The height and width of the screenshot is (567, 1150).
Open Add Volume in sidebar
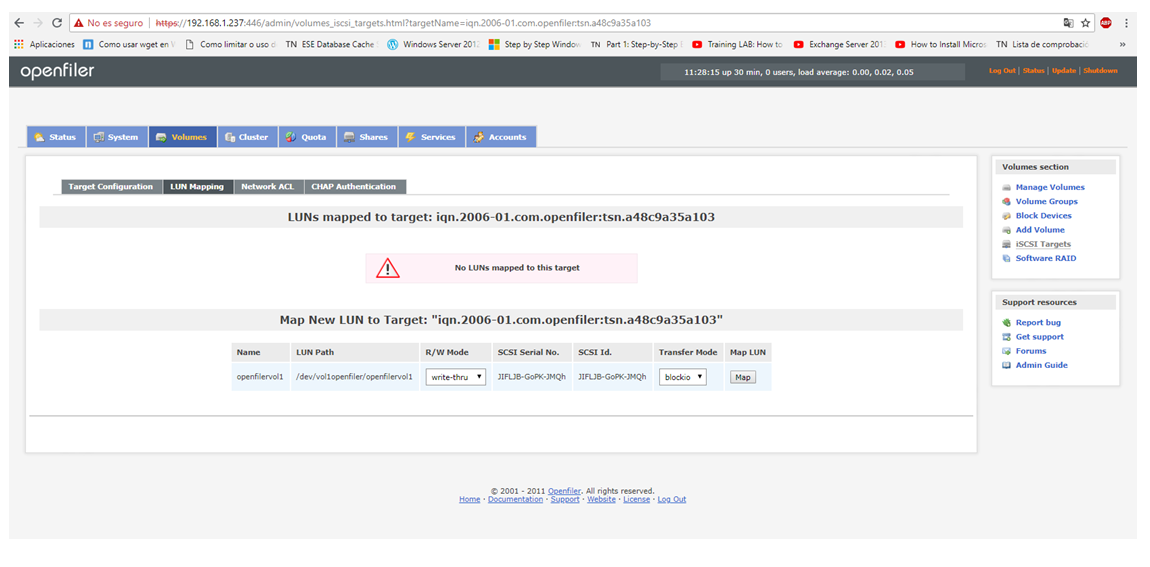(x=1040, y=230)
